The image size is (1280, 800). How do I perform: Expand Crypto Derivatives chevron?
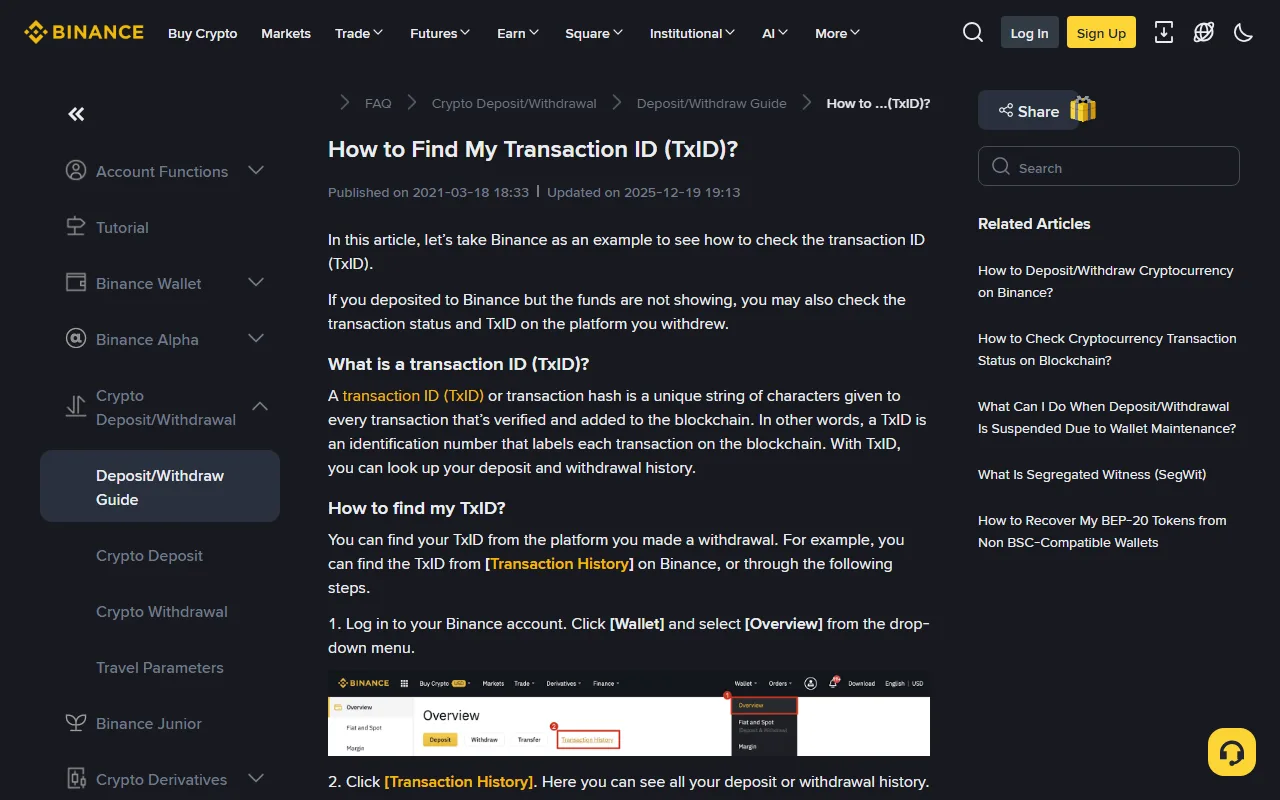(x=256, y=779)
